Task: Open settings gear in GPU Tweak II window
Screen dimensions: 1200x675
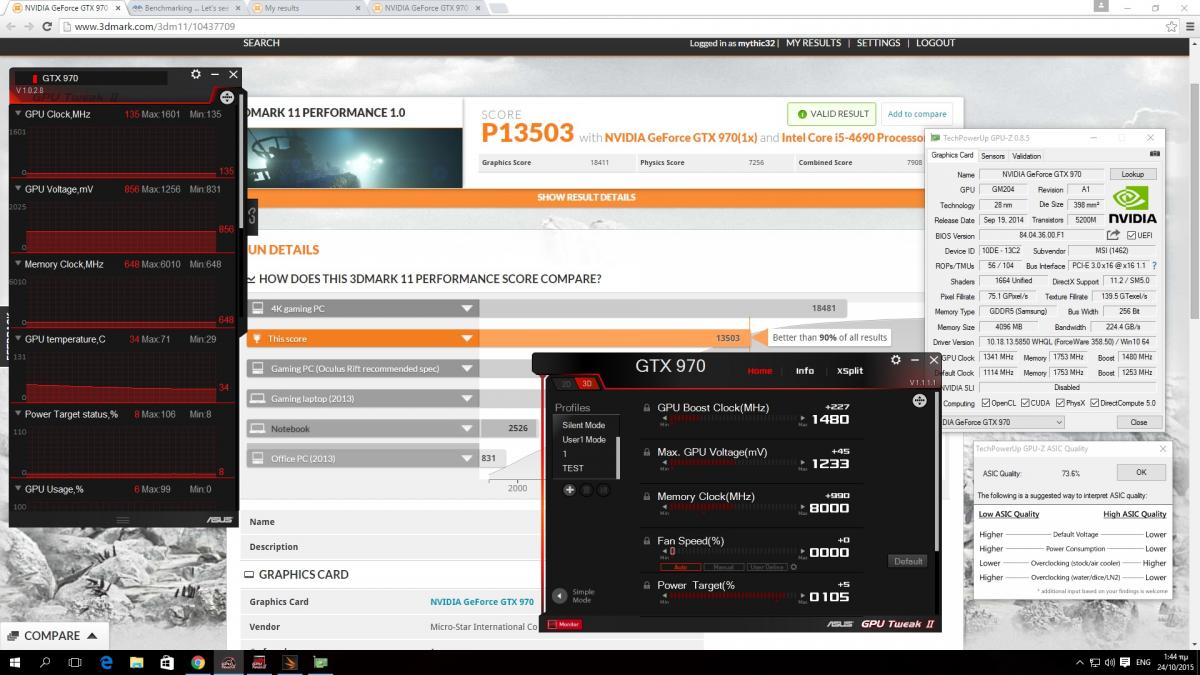Action: [x=895, y=360]
